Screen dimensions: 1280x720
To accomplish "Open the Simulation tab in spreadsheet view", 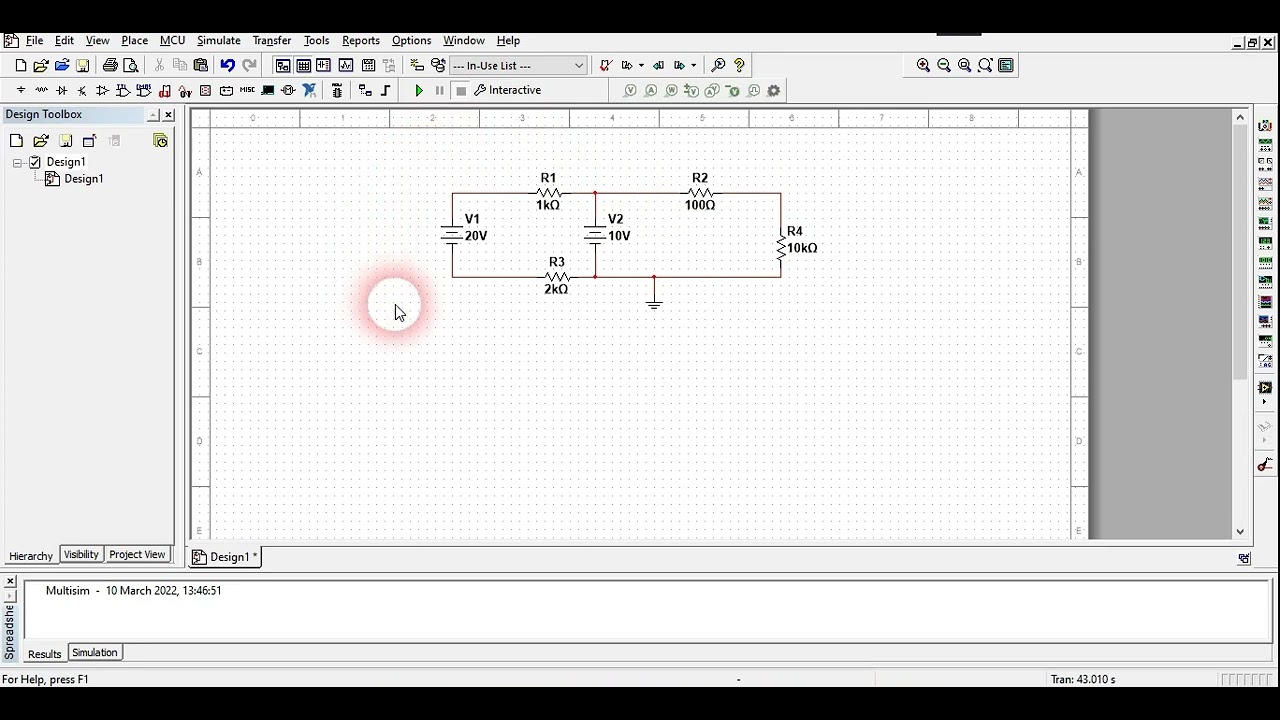I will [95, 653].
